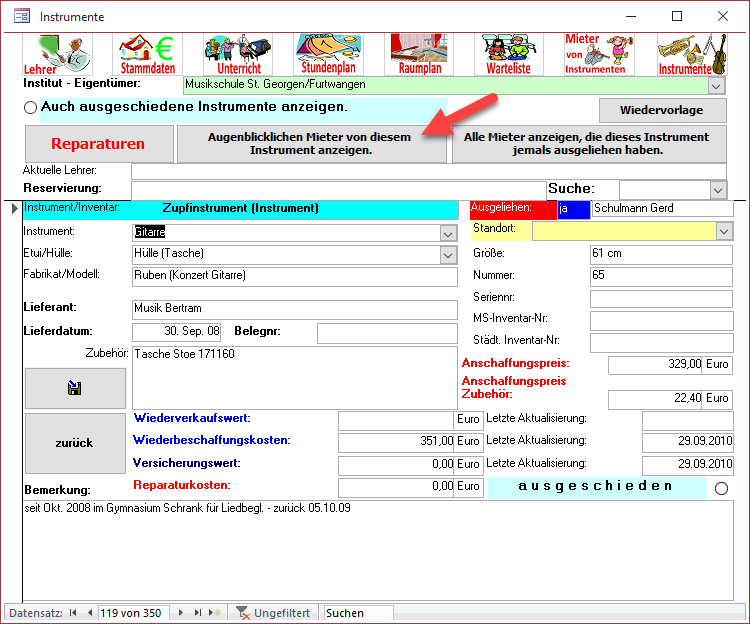The height and width of the screenshot is (624, 750).
Task: Enable 'Auch ausgeschiedene Instrumente anzeigen' option
Action: coord(31,107)
